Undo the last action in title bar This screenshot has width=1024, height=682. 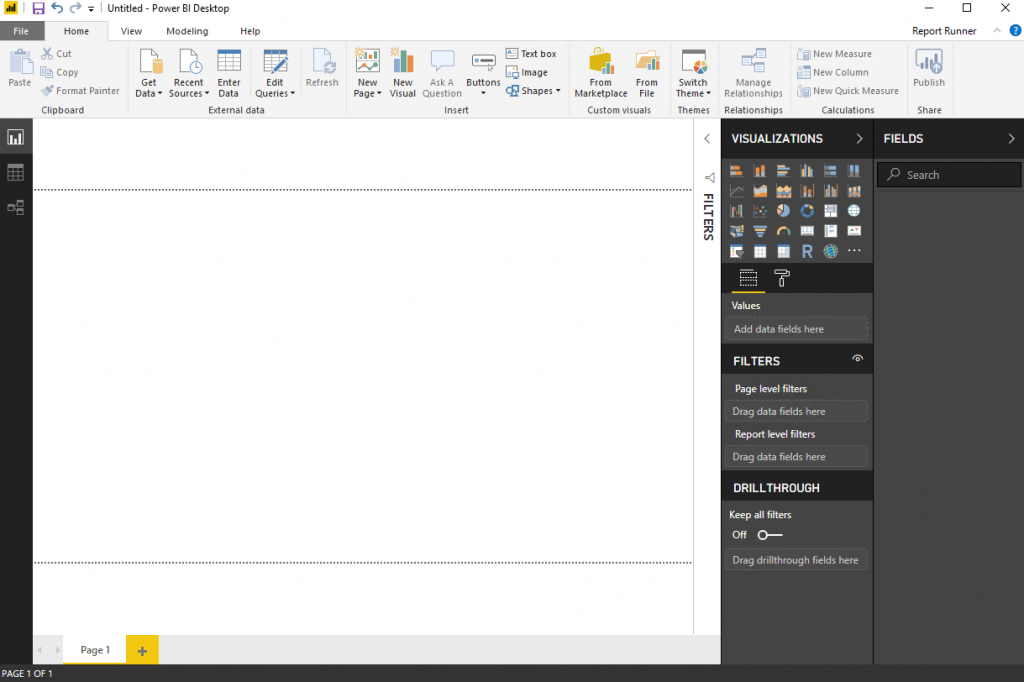[x=57, y=8]
